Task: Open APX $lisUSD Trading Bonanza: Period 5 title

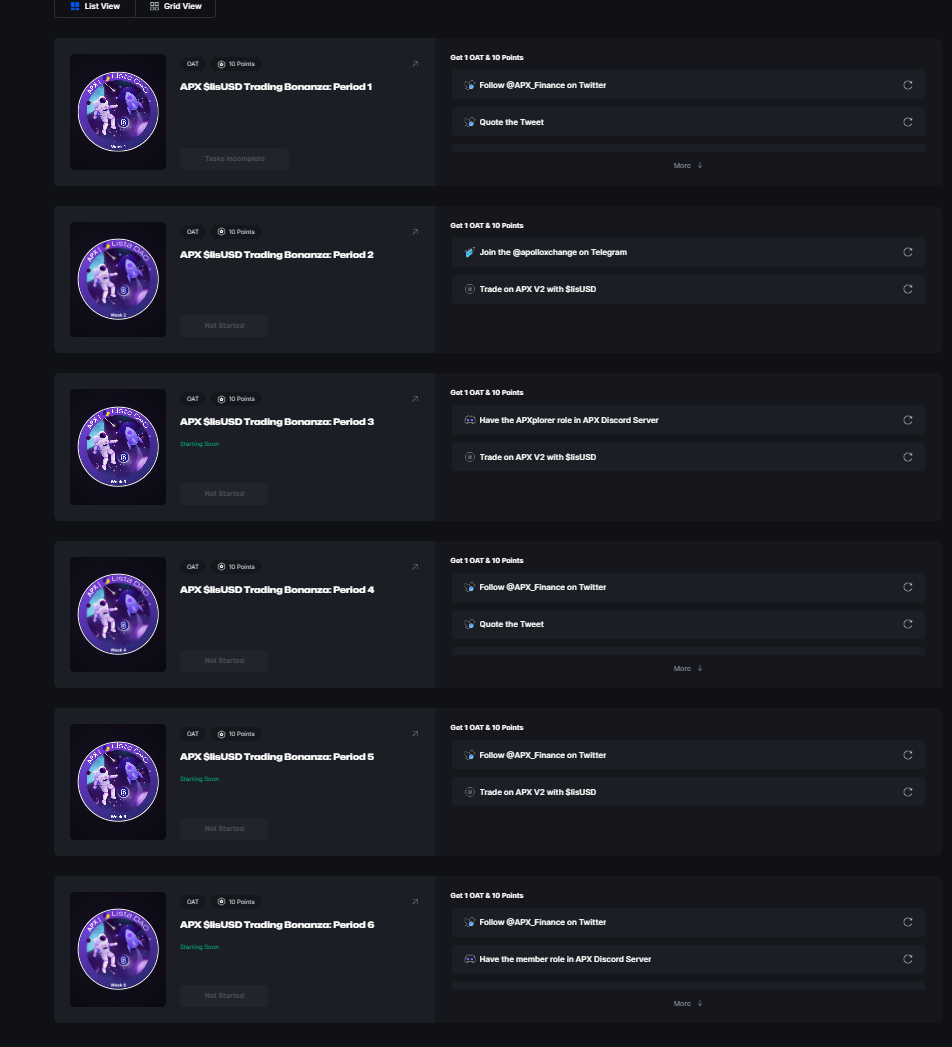Action: click(276, 757)
